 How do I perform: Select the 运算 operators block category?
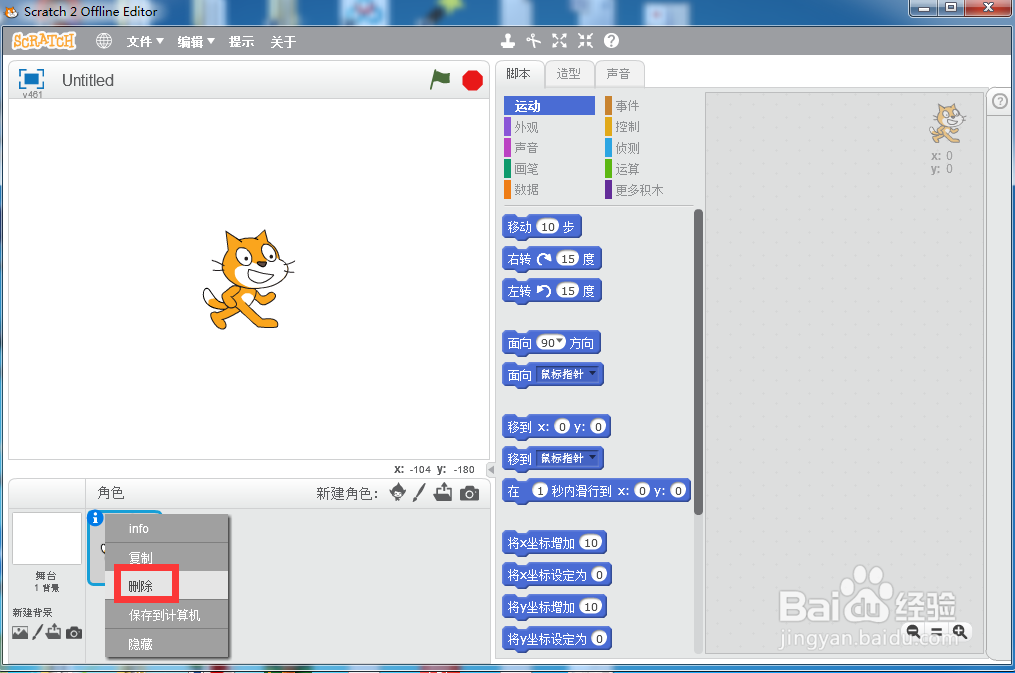(x=649, y=168)
